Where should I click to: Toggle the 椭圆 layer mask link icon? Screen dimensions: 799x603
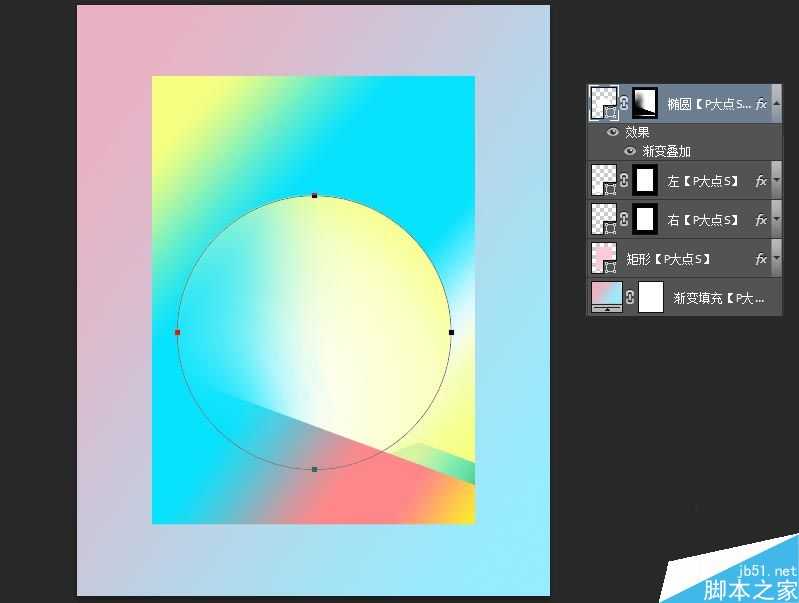pos(624,103)
